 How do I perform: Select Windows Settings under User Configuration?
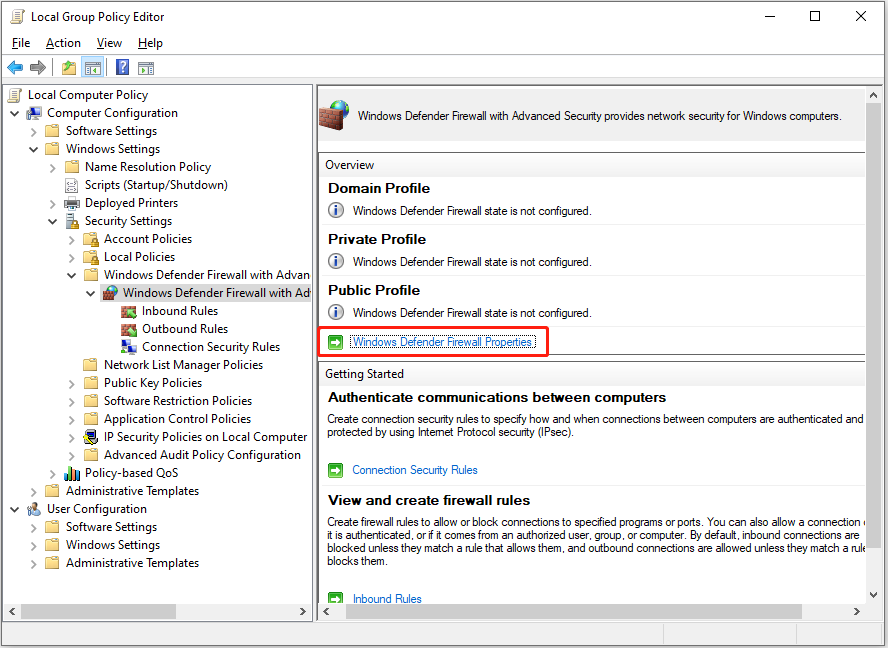[x=113, y=545]
